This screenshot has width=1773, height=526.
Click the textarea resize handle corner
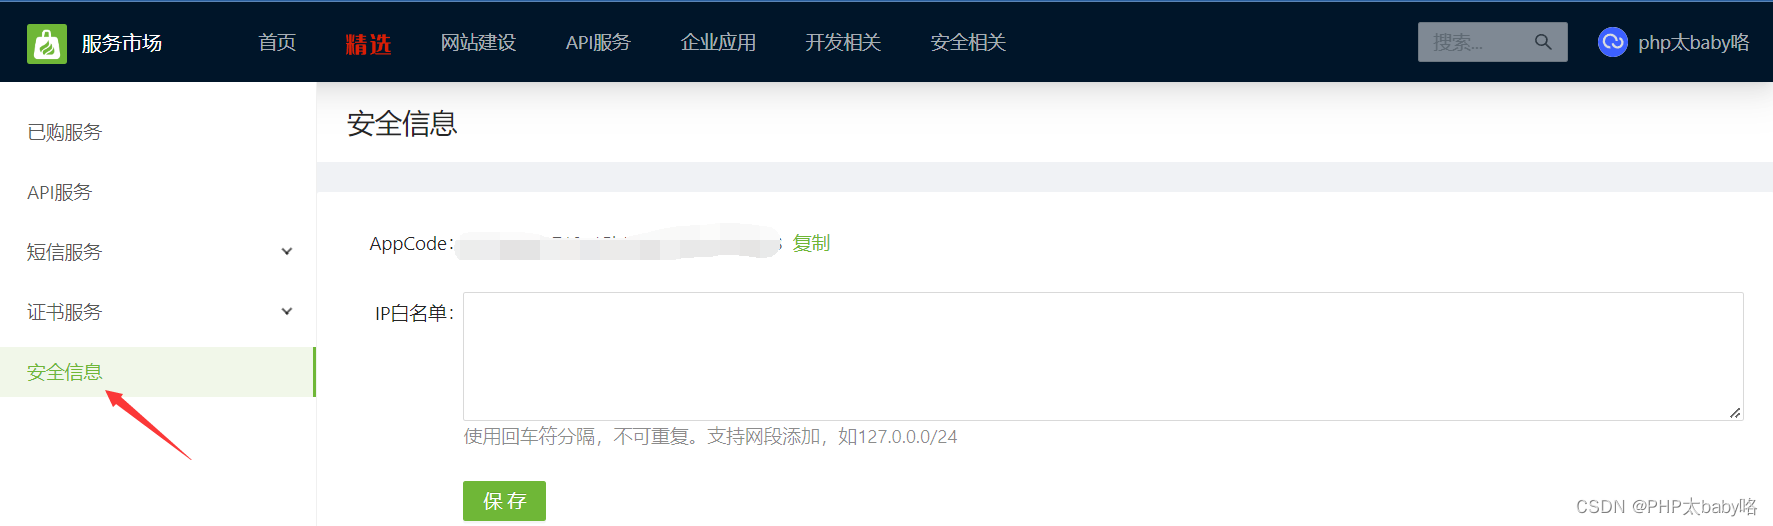pyautogui.click(x=1735, y=412)
